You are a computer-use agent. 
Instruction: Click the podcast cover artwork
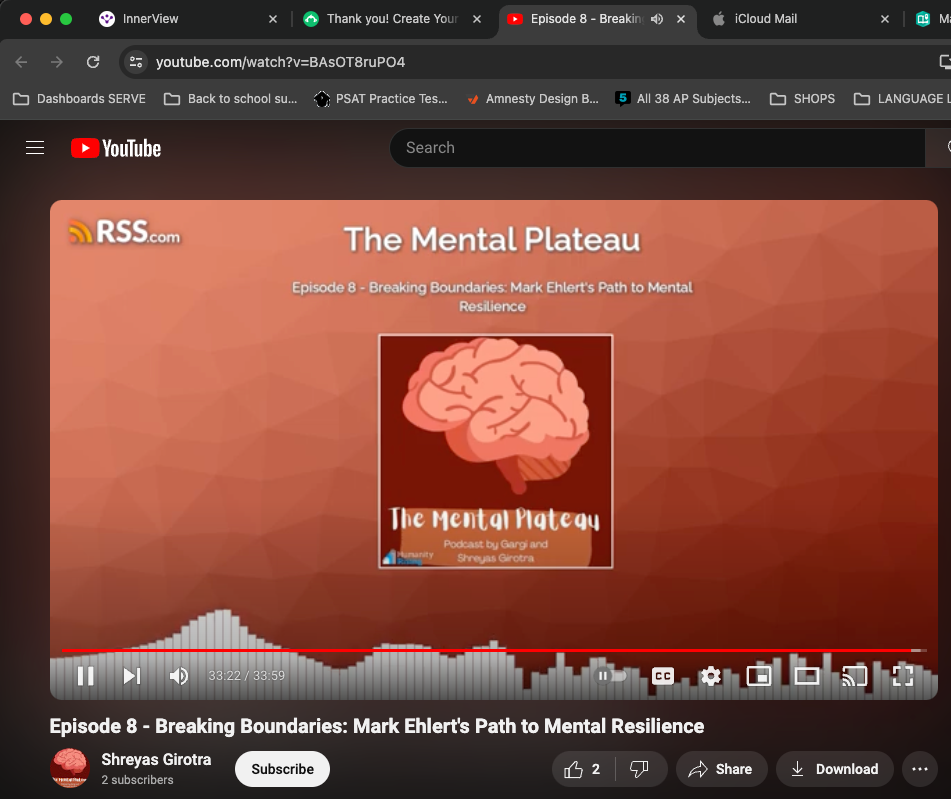click(496, 451)
